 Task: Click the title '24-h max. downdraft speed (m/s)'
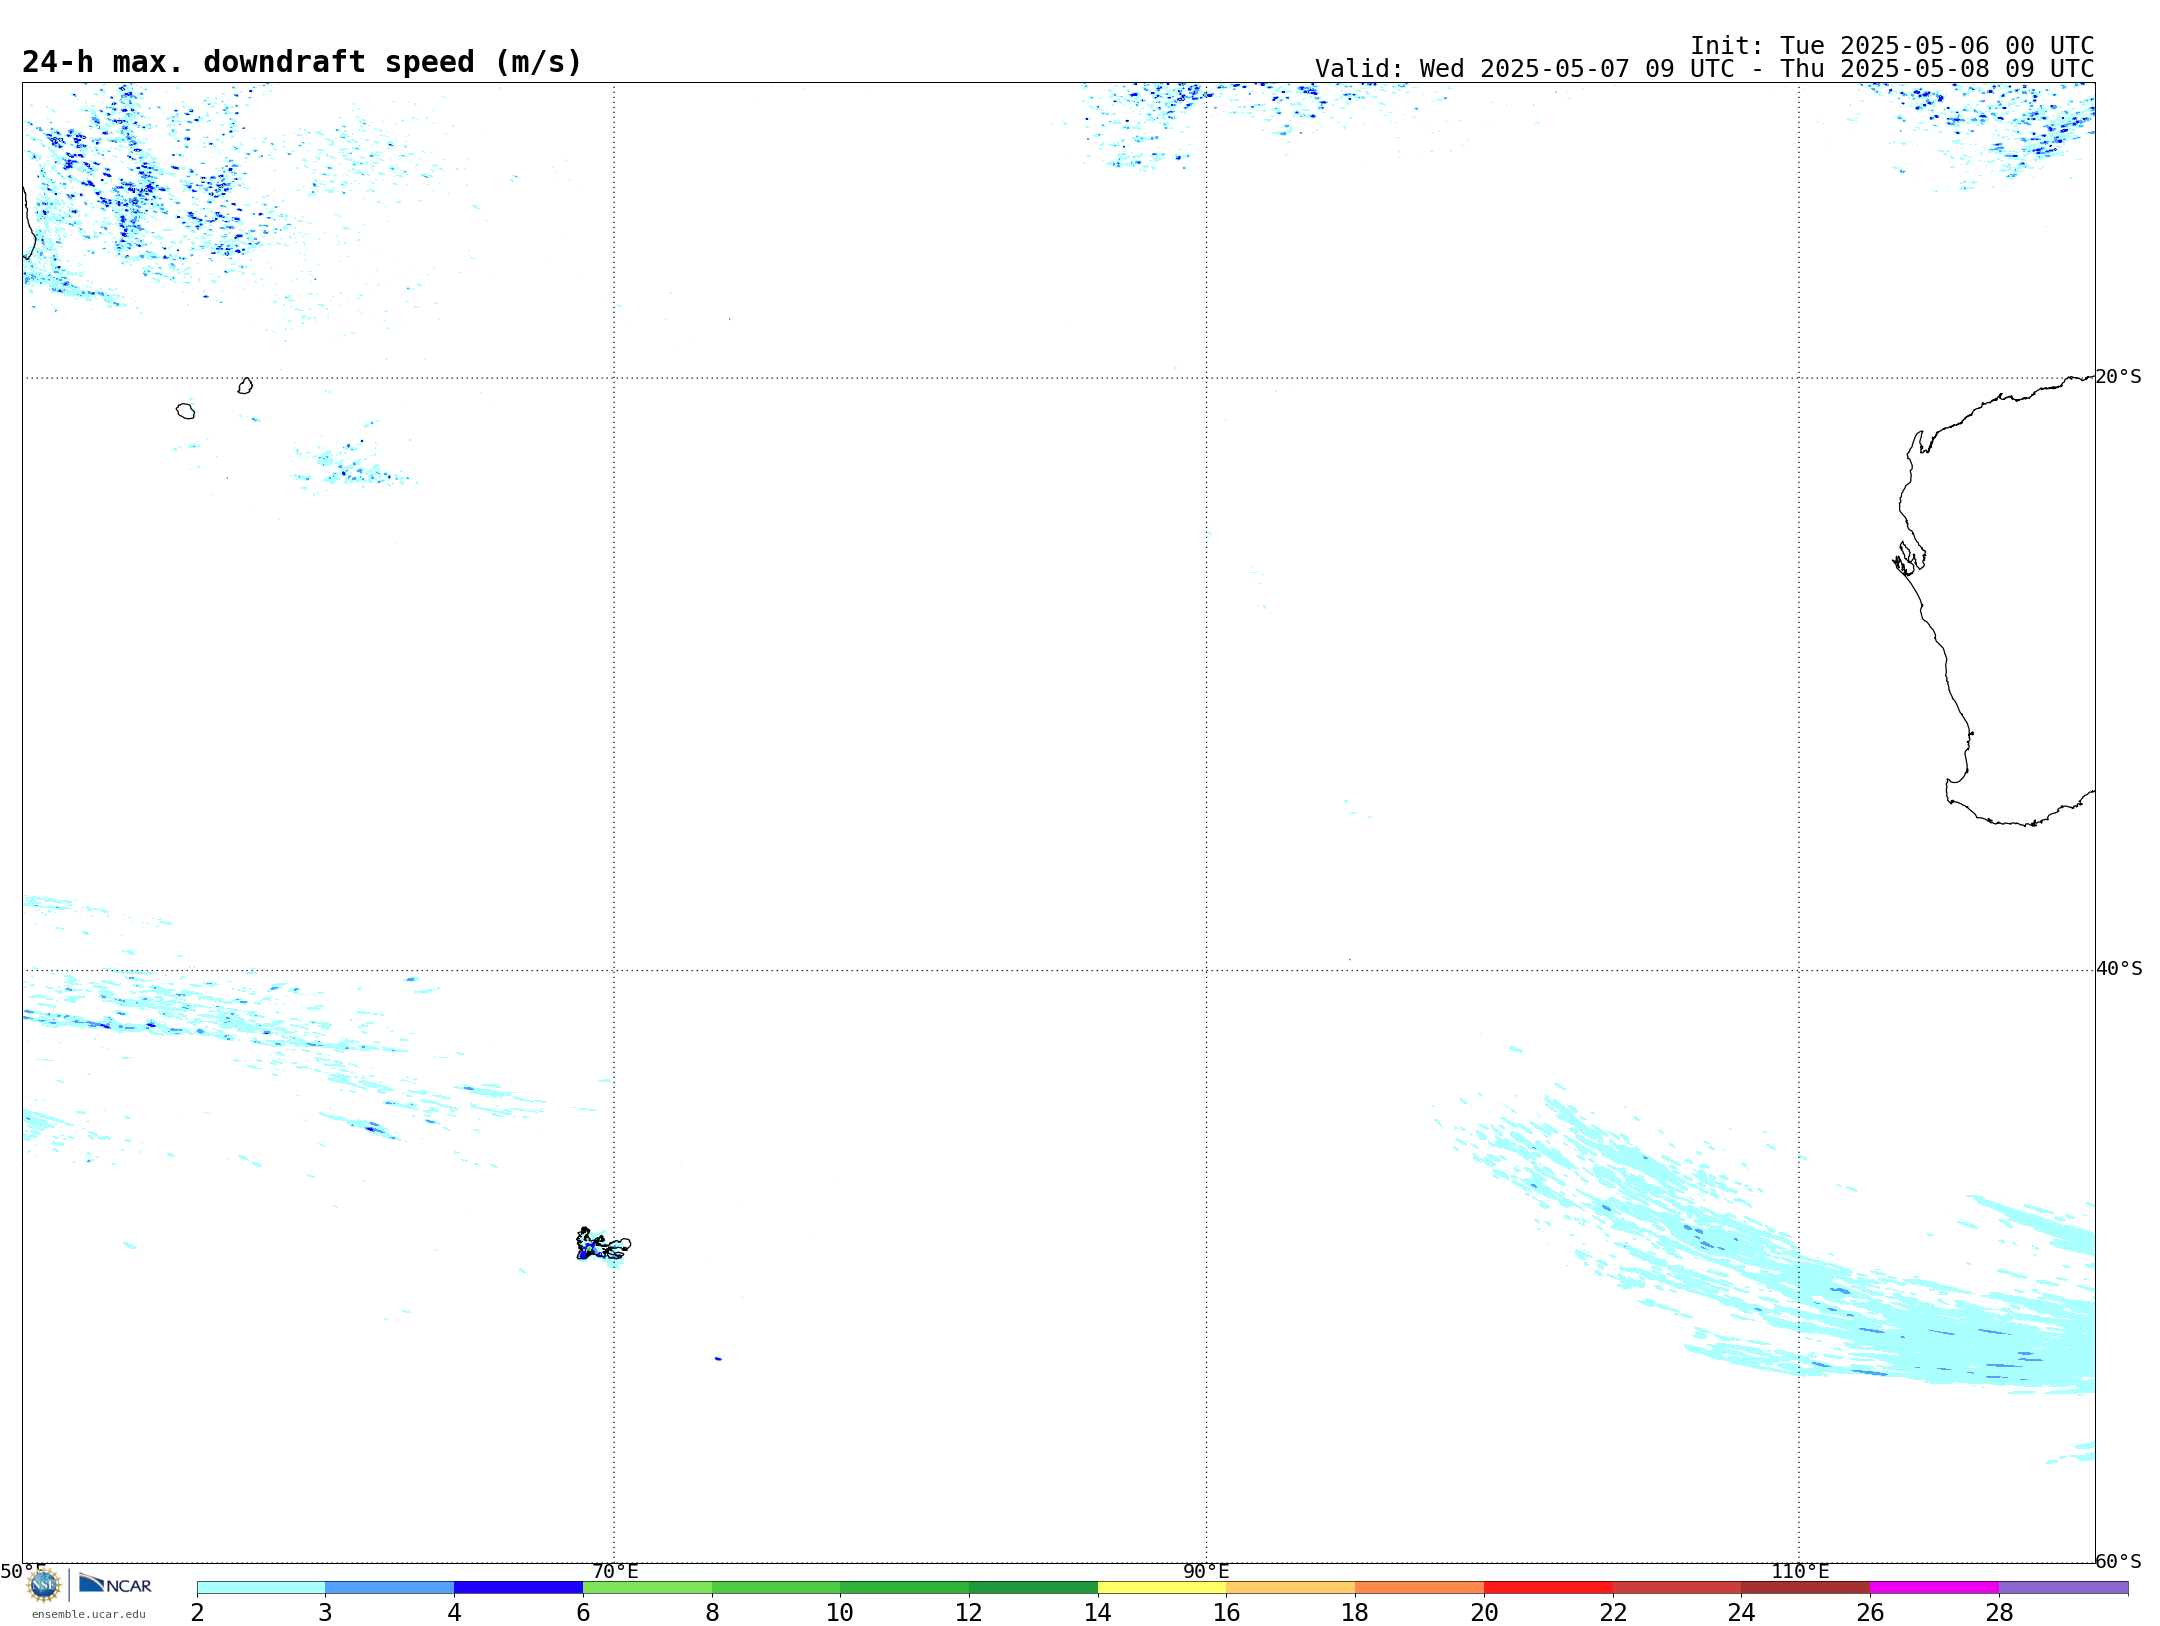point(302,62)
